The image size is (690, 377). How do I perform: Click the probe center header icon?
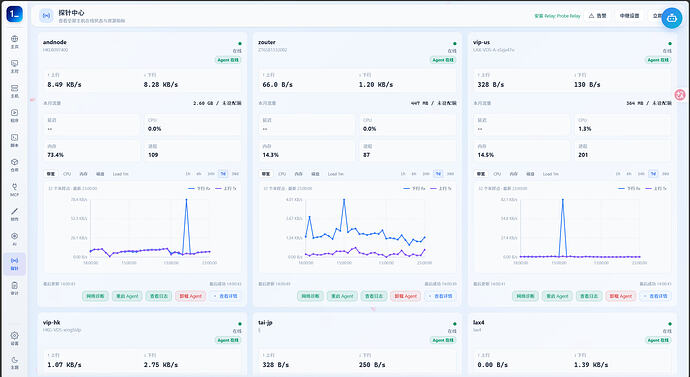46,16
